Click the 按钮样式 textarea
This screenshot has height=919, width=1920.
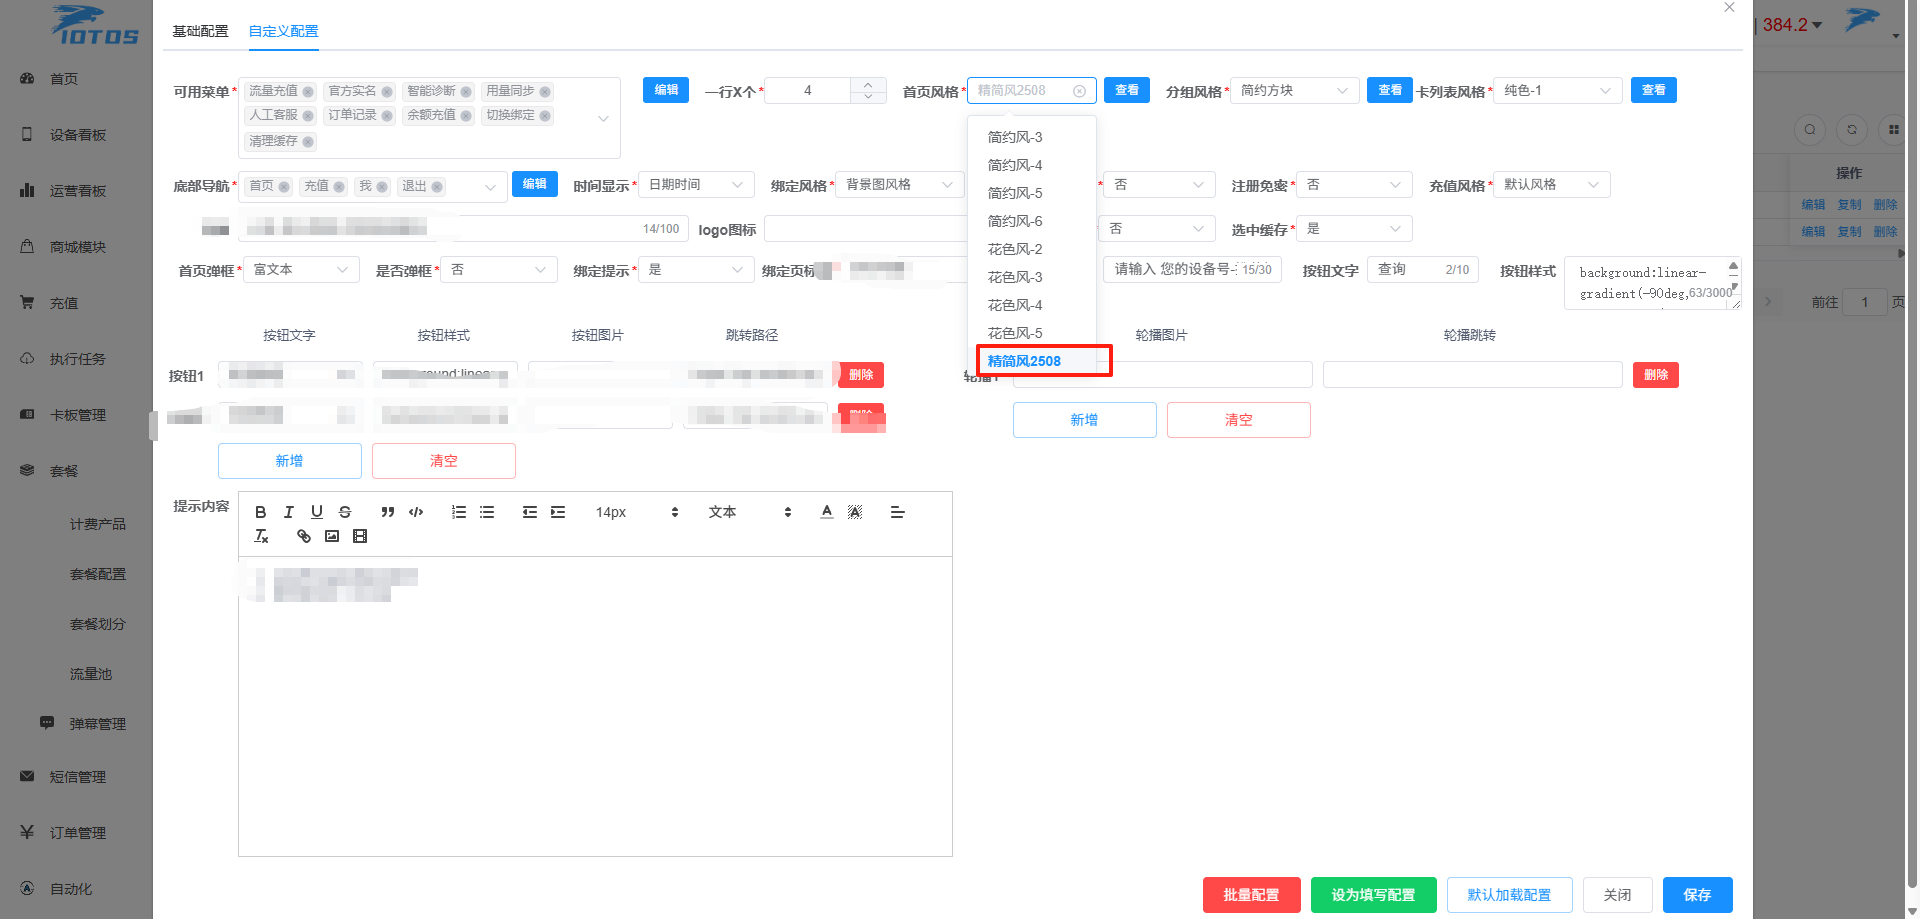1652,283
